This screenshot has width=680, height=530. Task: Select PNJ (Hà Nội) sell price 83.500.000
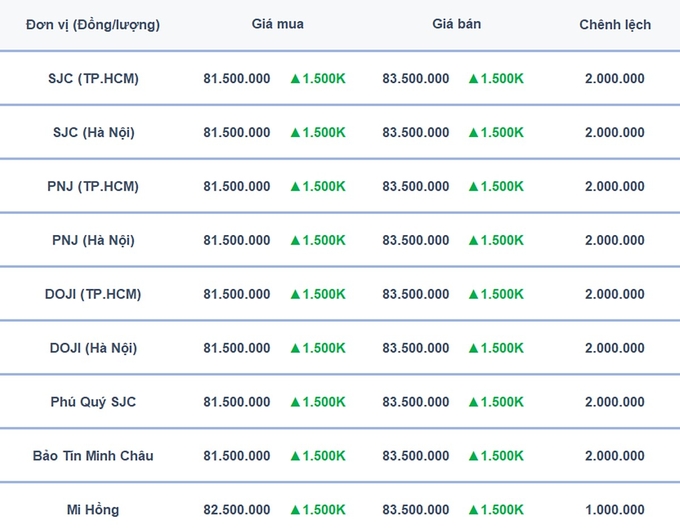(x=415, y=240)
